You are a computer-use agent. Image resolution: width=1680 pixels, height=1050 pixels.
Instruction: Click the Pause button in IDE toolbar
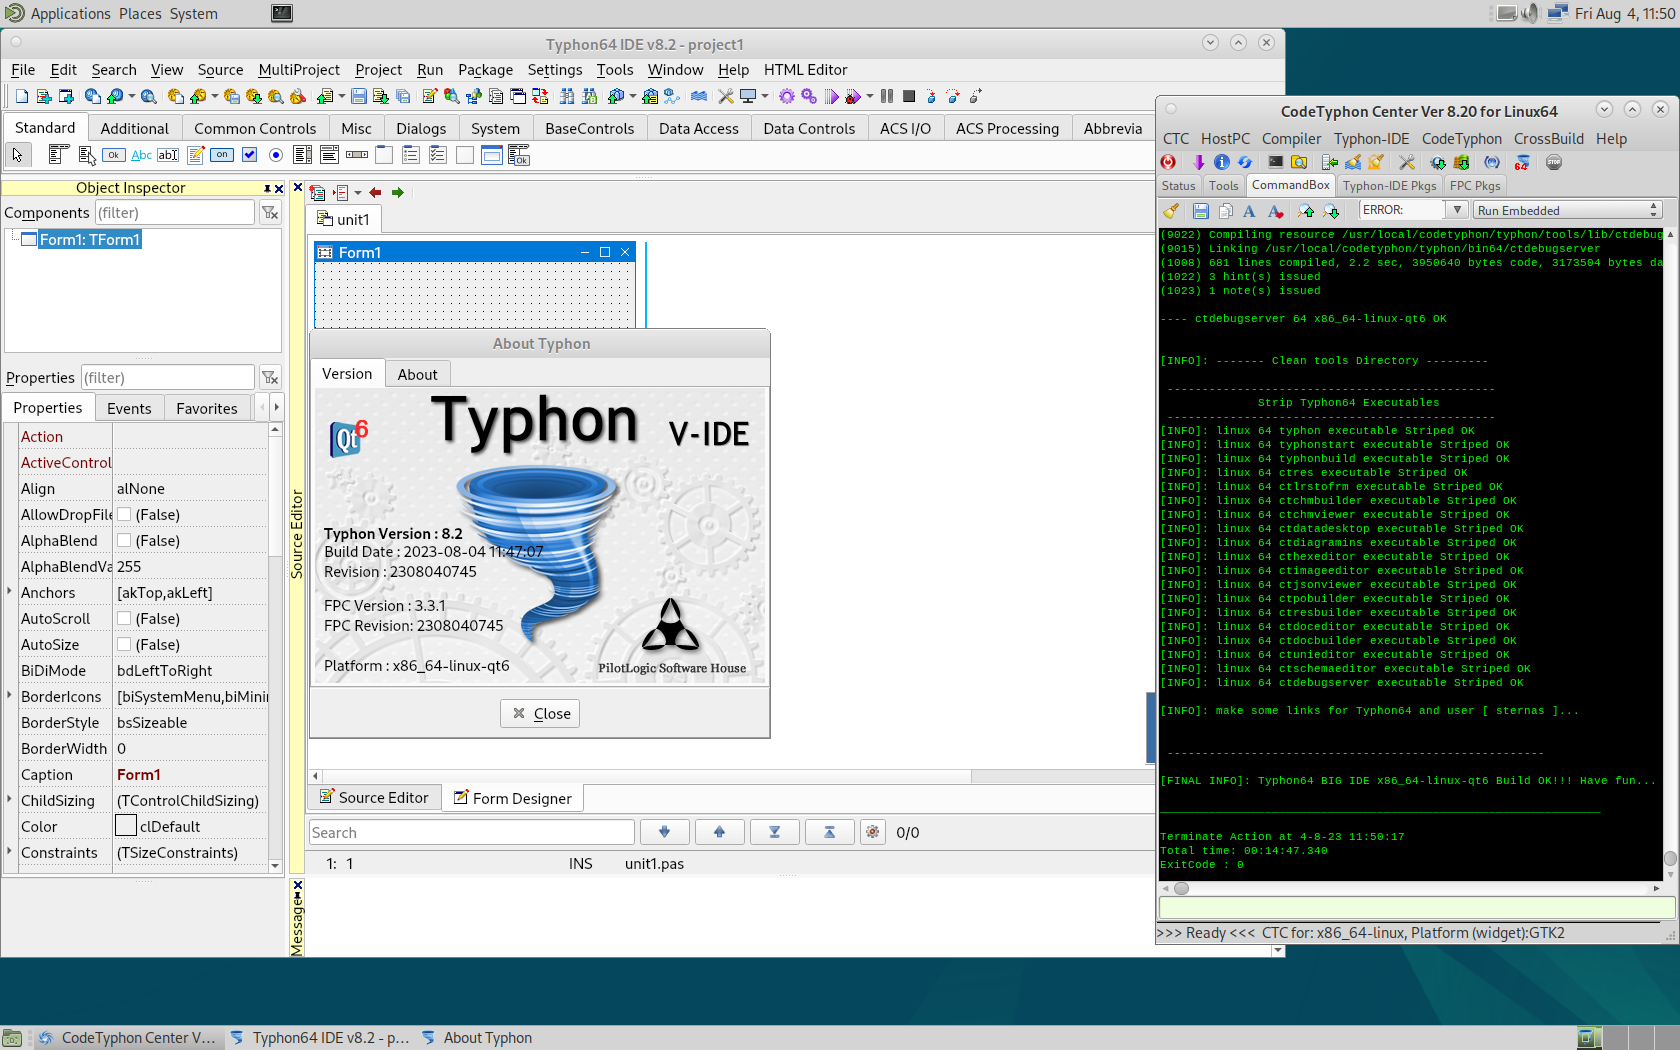[x=887, y=96]
